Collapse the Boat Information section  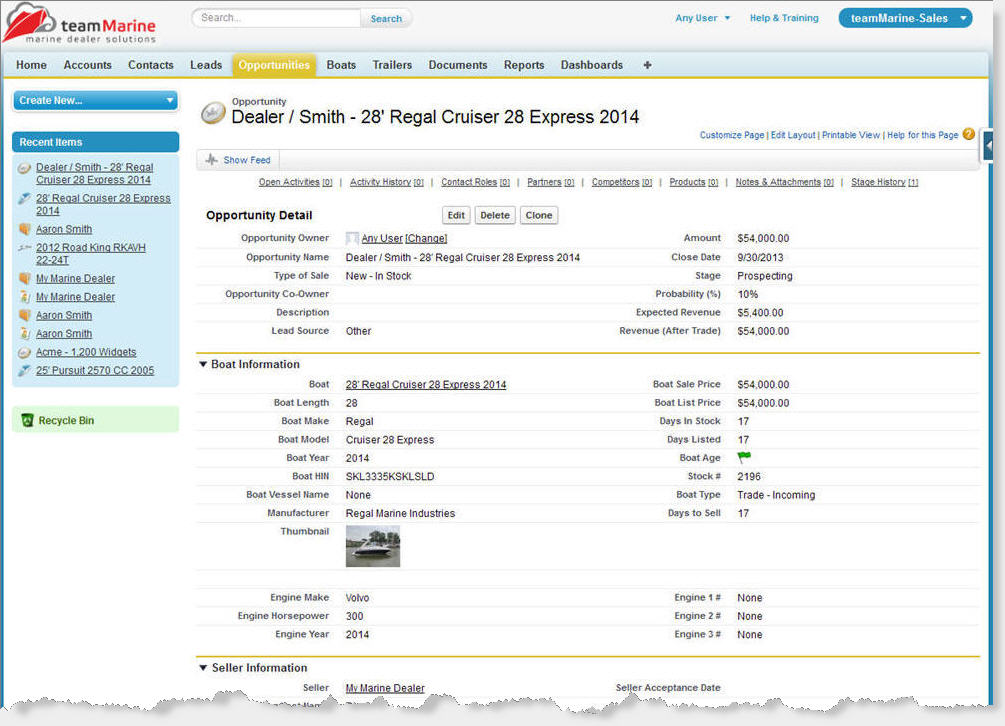(203, 365)
